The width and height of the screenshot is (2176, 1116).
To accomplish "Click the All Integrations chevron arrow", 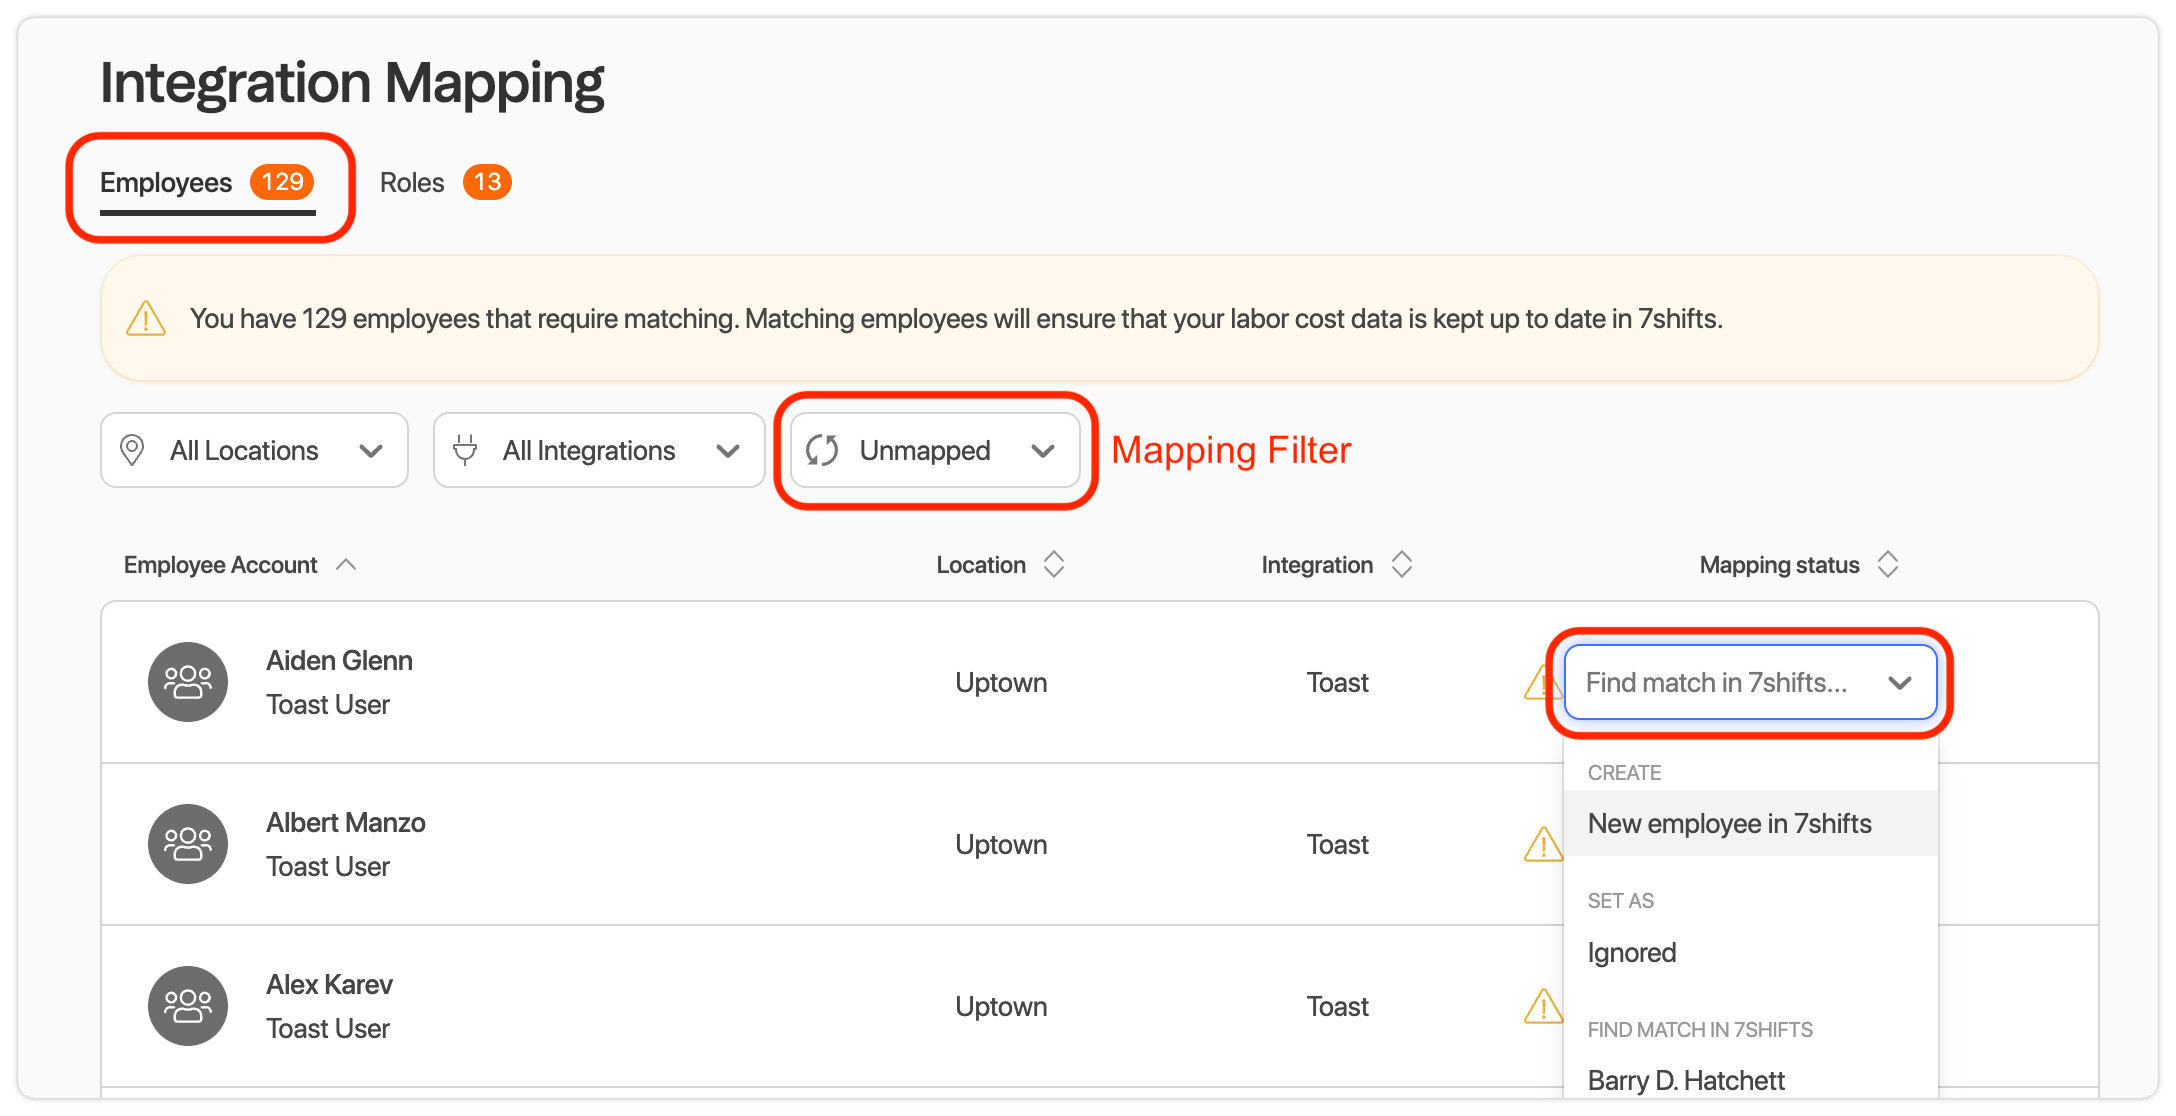I will coord(728,451).
